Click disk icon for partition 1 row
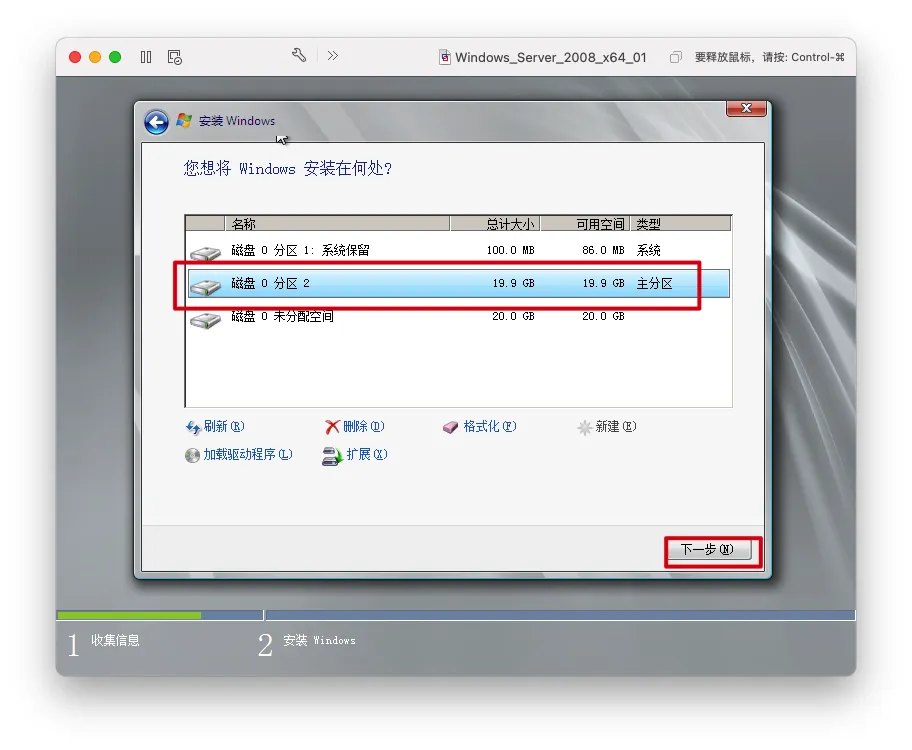 pos(205,252)
